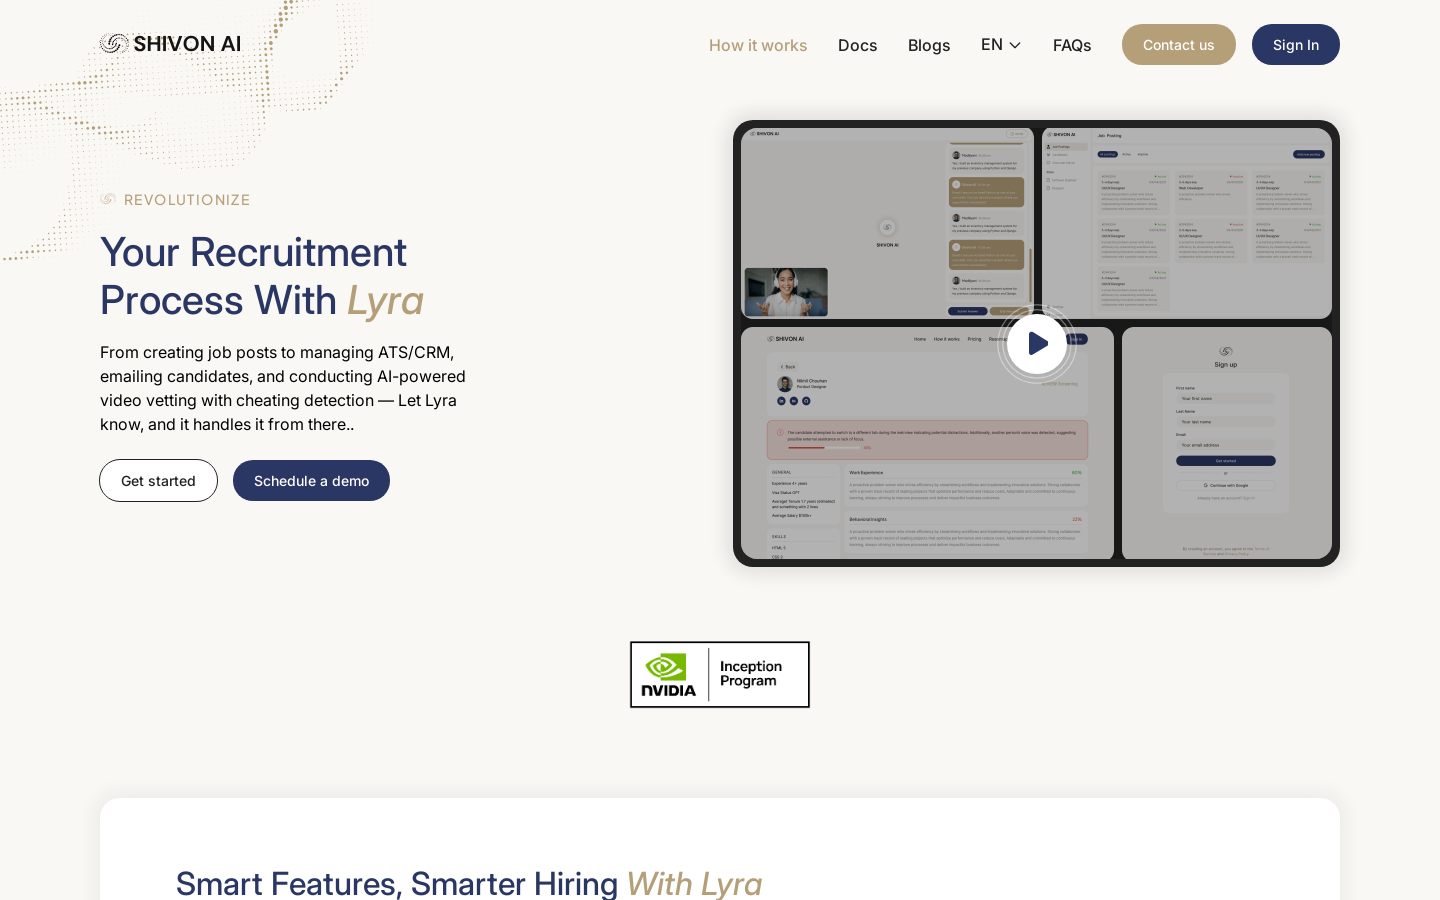Click the swirl icon beside REVOLUTIONIZE
This screenshot has width=1440, height=900.
point(108,200)
